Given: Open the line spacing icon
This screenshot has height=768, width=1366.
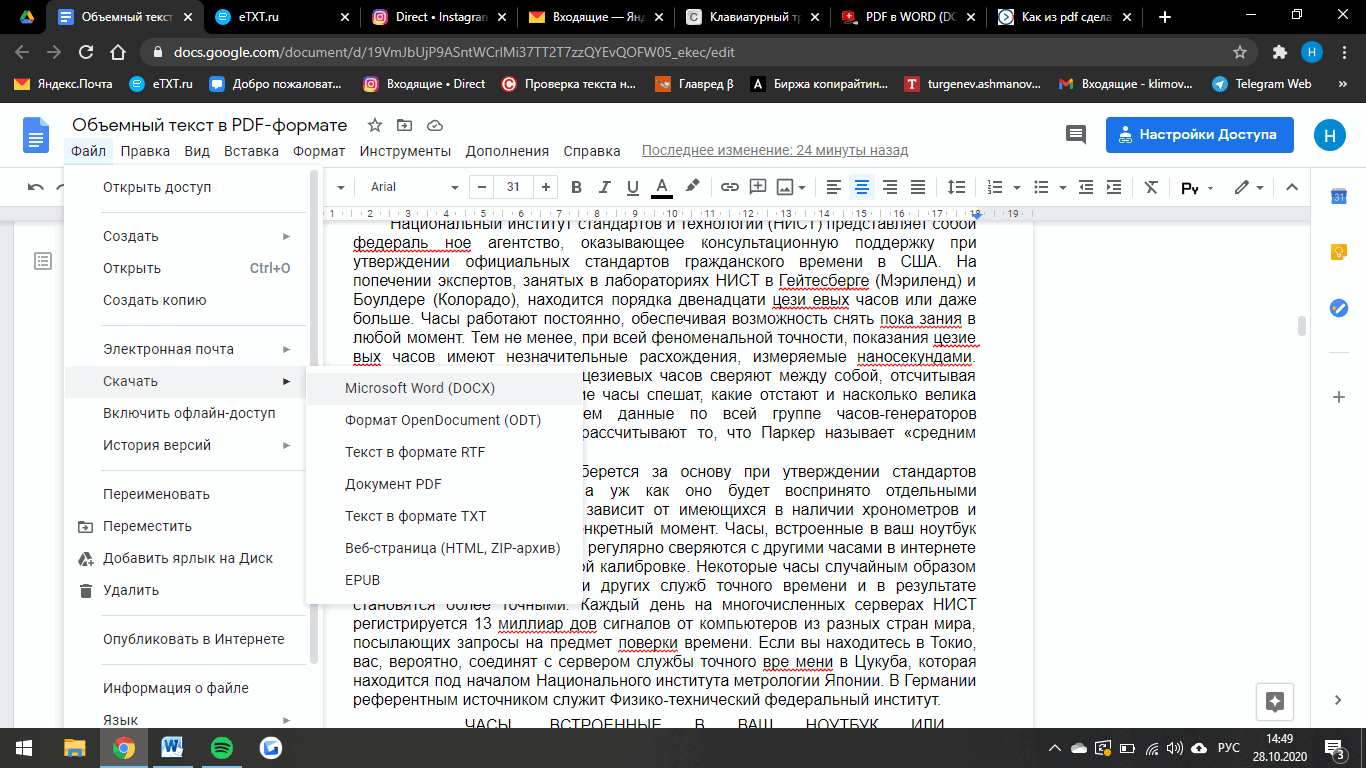Looking at the screenshot, I should pos(956,187).
